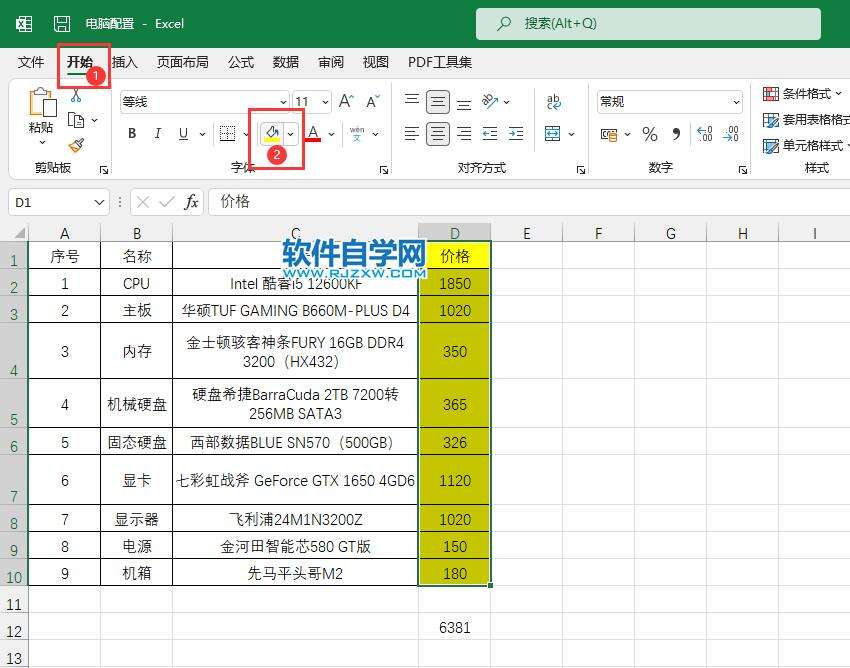Toggle Italic formatting
This screenshot has height=668, width=850.
[x=157, y=133]
